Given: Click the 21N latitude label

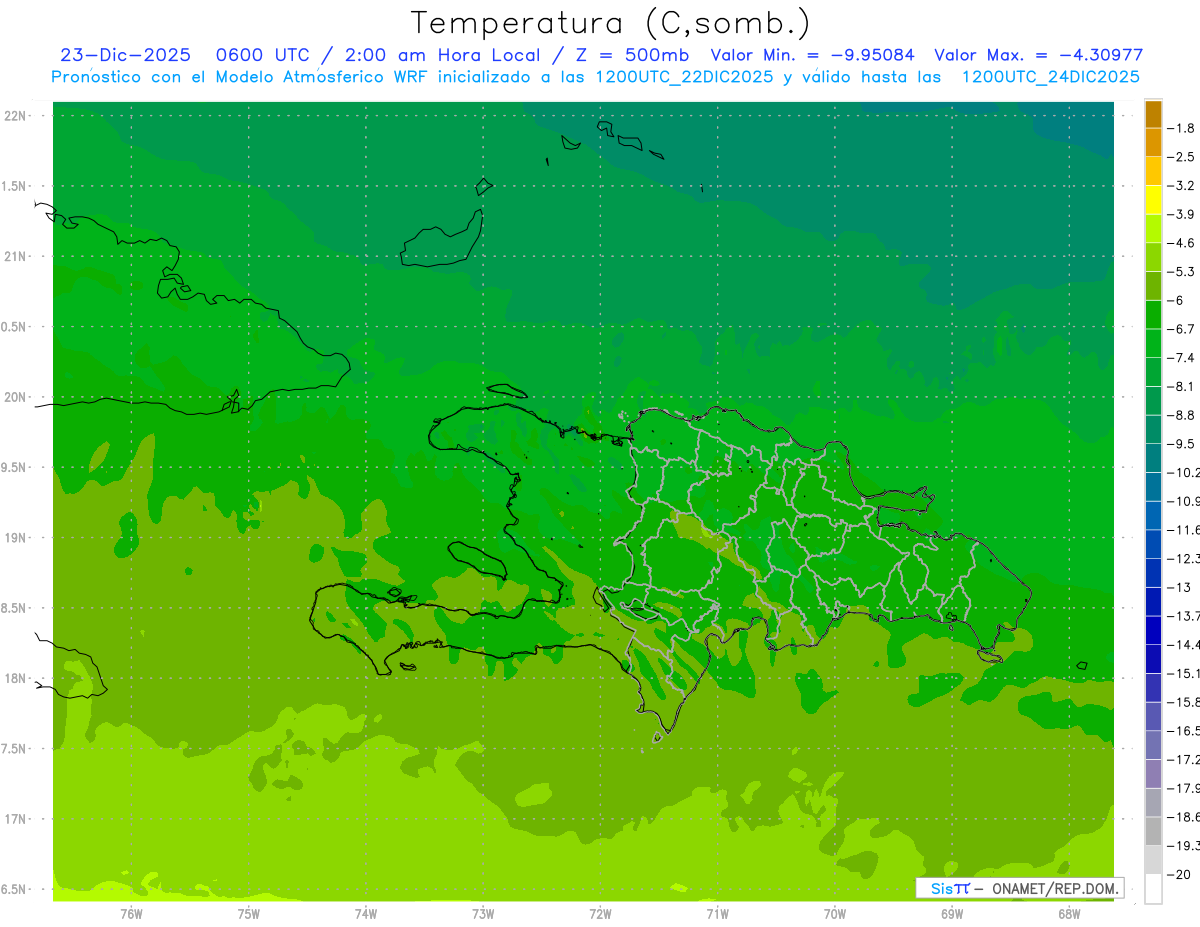Looking at the screenshot, I should tap(15, 256).
